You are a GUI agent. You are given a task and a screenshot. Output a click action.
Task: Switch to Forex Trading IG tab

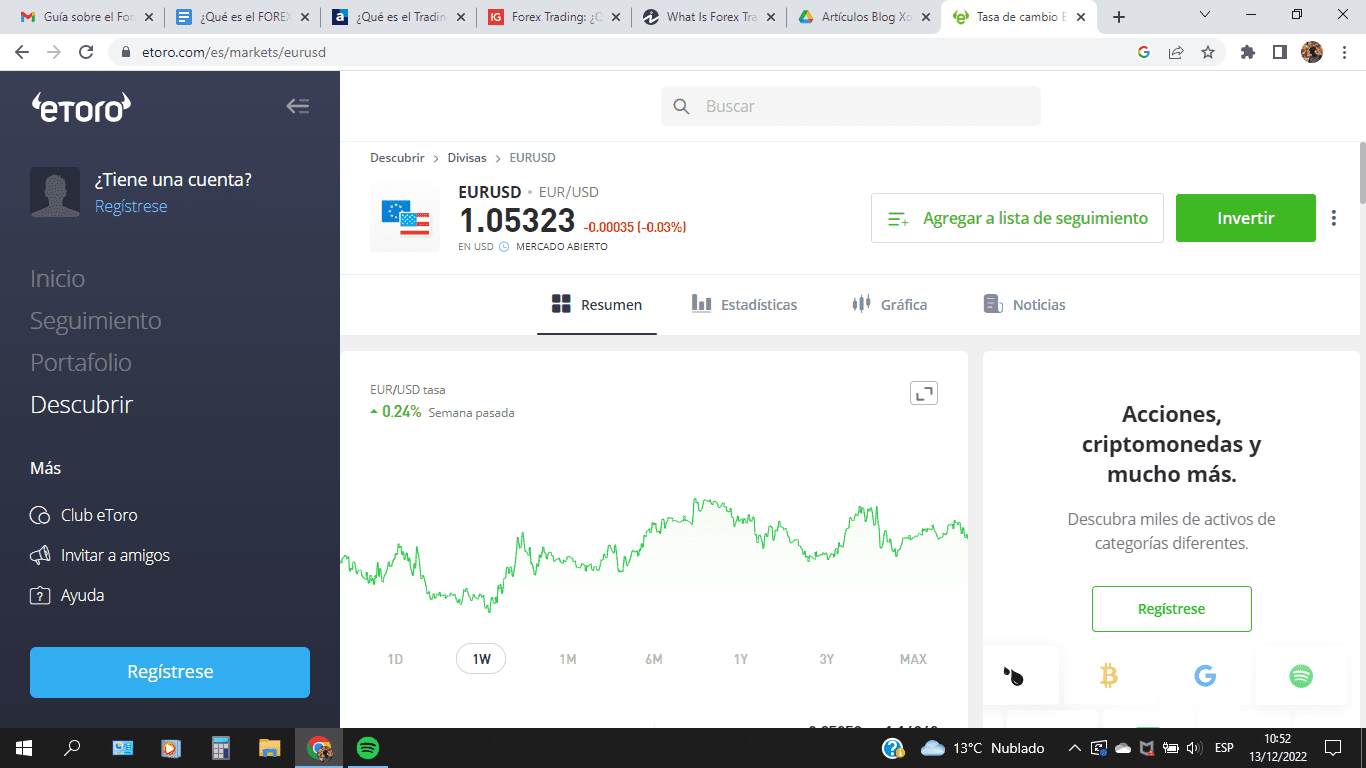coord(553,17)
